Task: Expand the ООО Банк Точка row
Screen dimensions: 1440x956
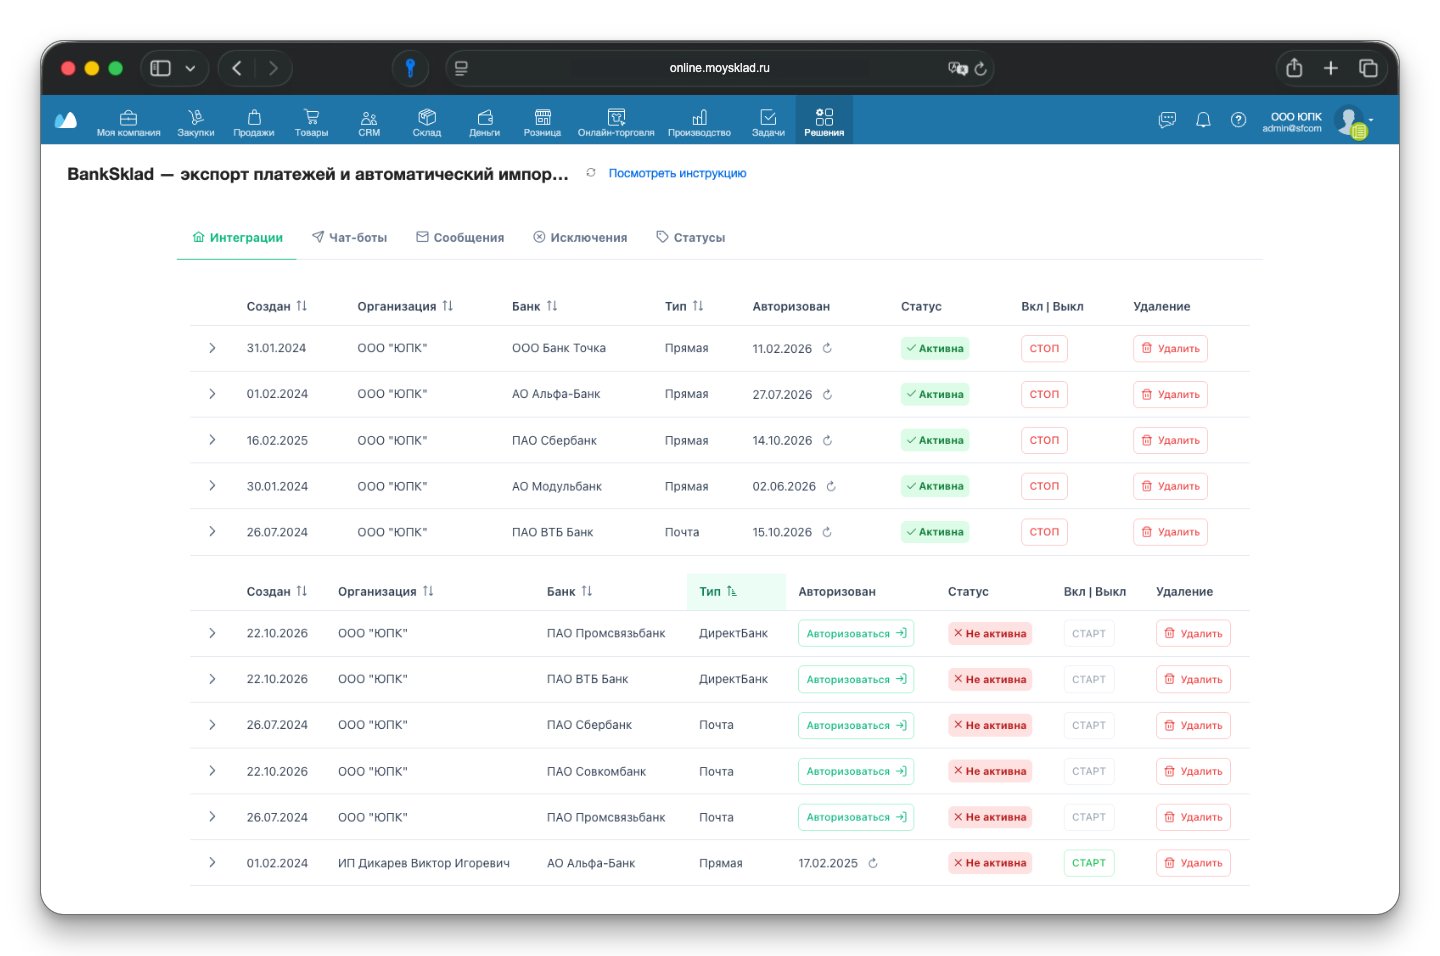Action: click(x=212, y=348)
